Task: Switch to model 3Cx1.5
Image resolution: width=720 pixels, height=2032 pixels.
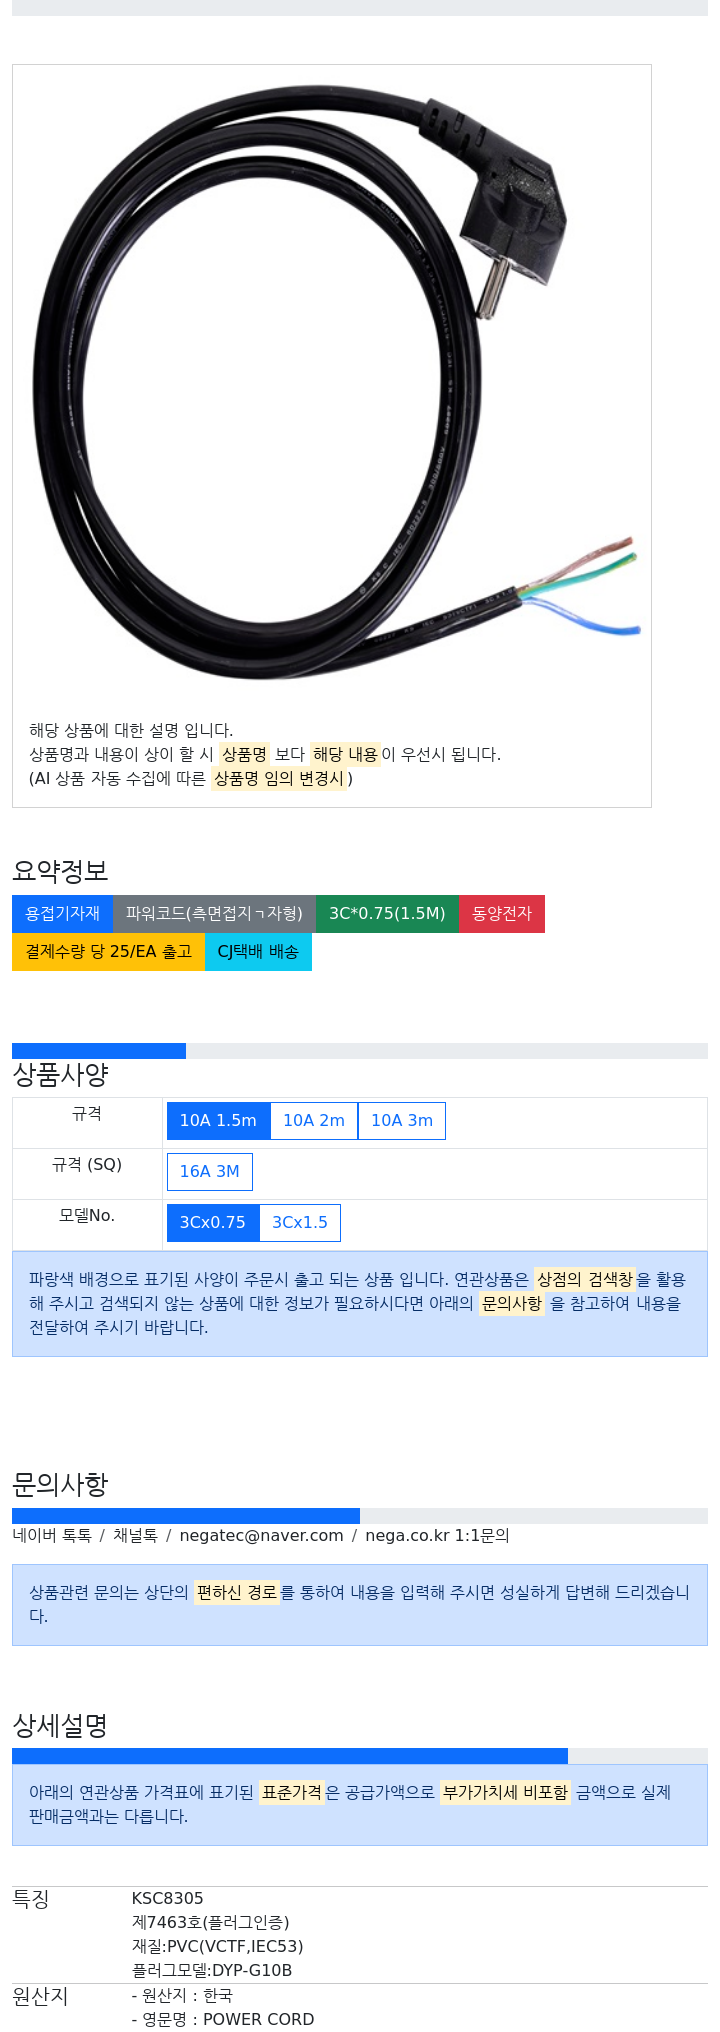Action: pos(300,1223)
